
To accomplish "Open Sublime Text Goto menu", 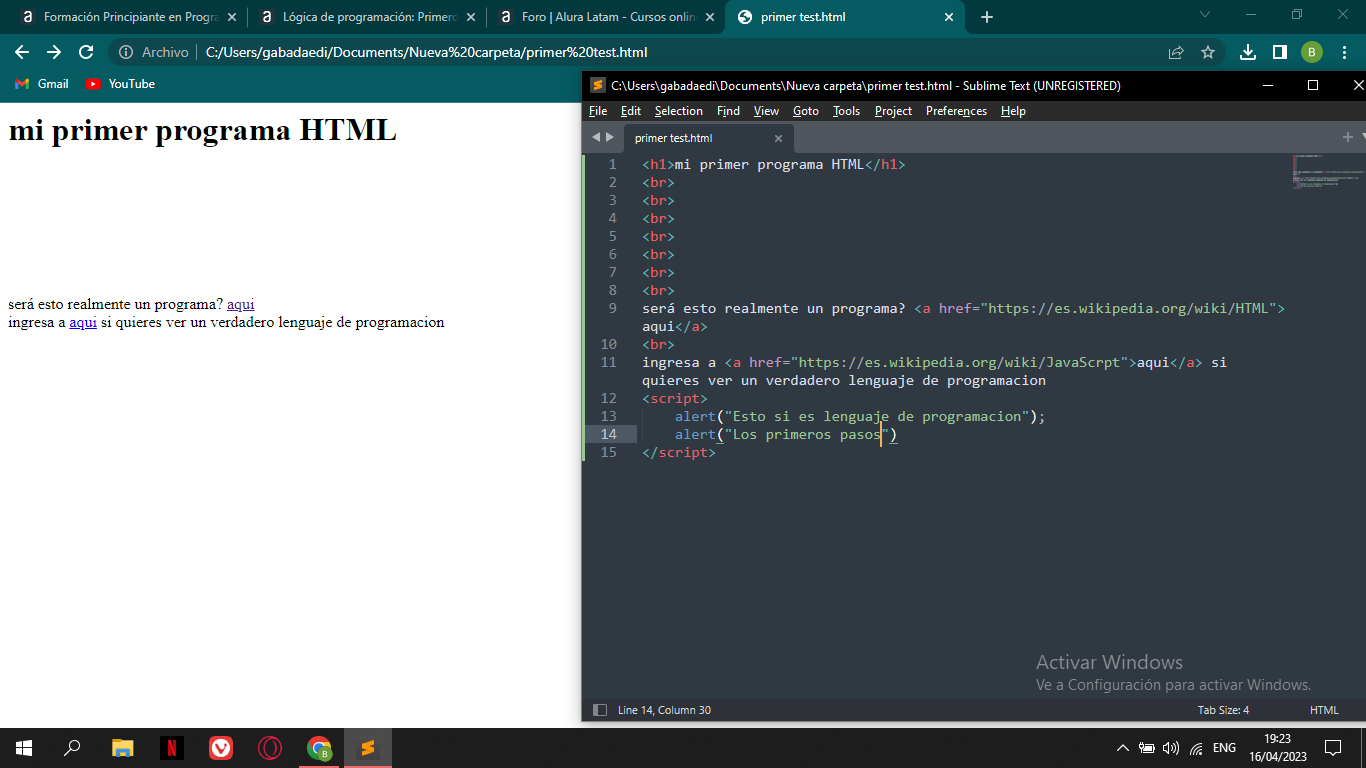I will (806, 111).
